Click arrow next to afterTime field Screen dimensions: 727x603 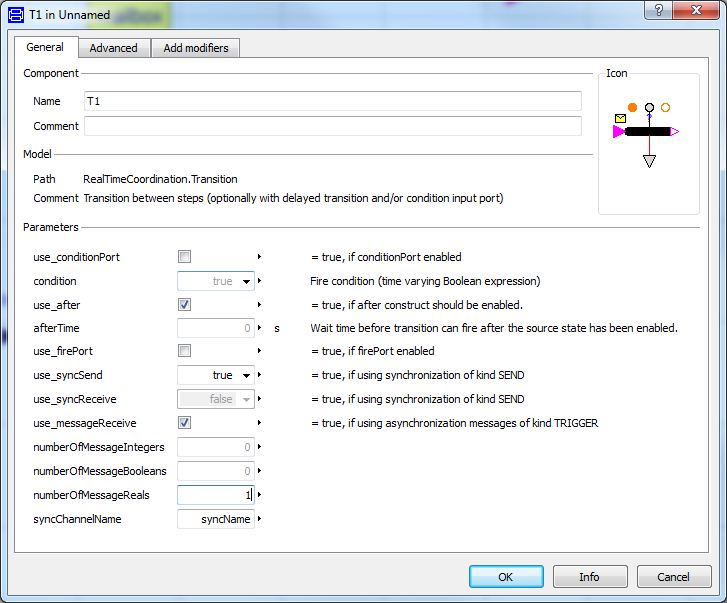[x=260, y=328]
